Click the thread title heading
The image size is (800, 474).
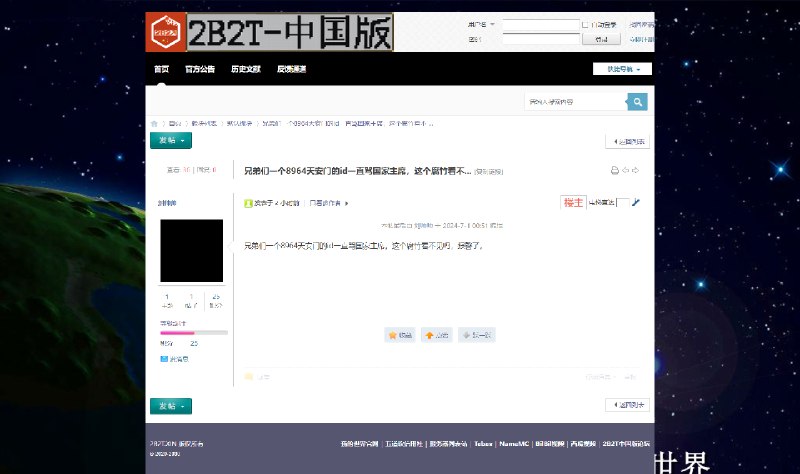(358, 171)
